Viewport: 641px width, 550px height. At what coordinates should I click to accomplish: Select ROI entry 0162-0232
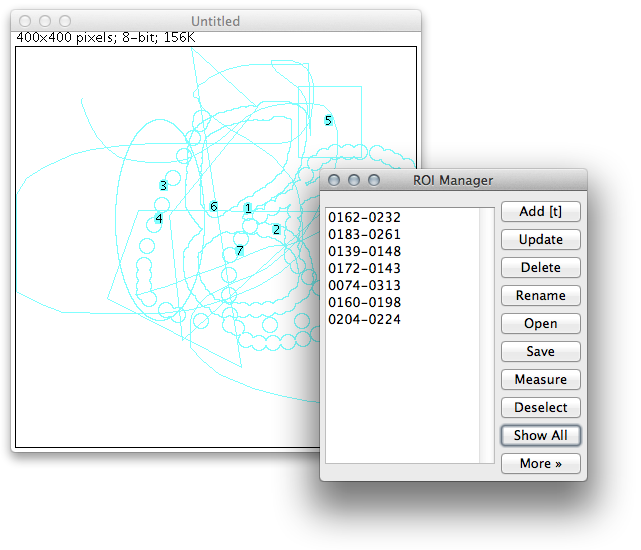[402, 217]
